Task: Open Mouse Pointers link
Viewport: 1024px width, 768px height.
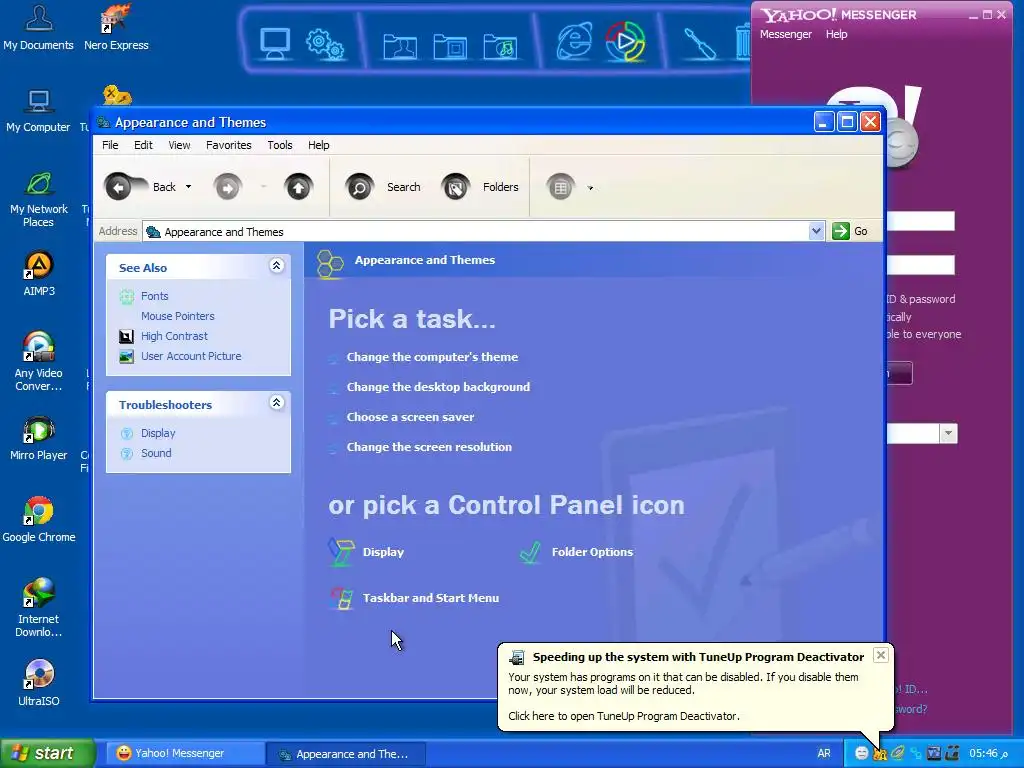Action: [x=178, y=316]
